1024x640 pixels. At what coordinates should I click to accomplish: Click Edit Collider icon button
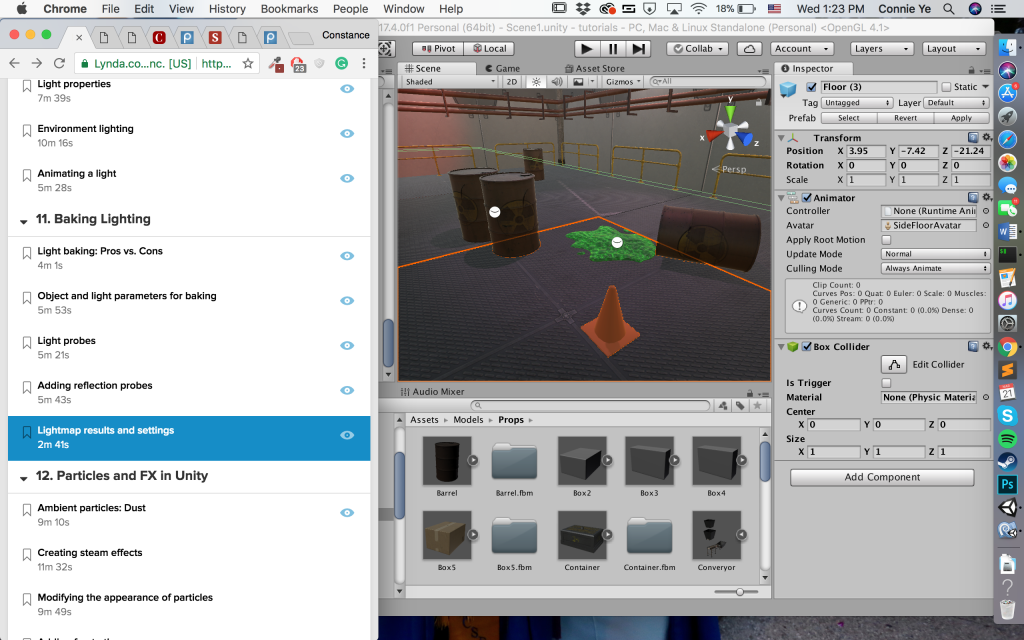(894, 364)
